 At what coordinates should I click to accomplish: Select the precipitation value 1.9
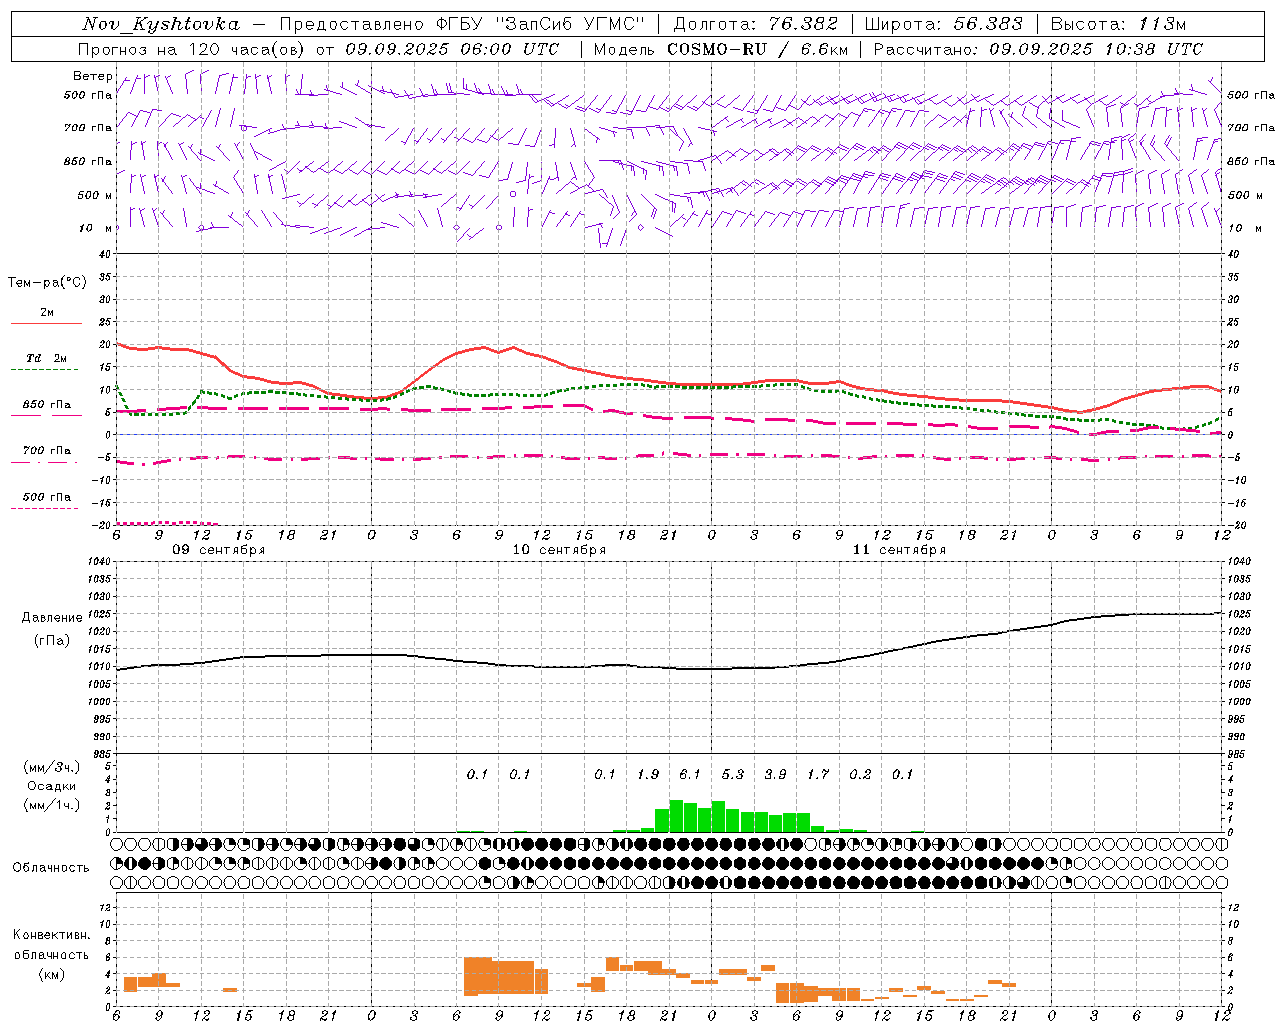[x=648, y=775]
